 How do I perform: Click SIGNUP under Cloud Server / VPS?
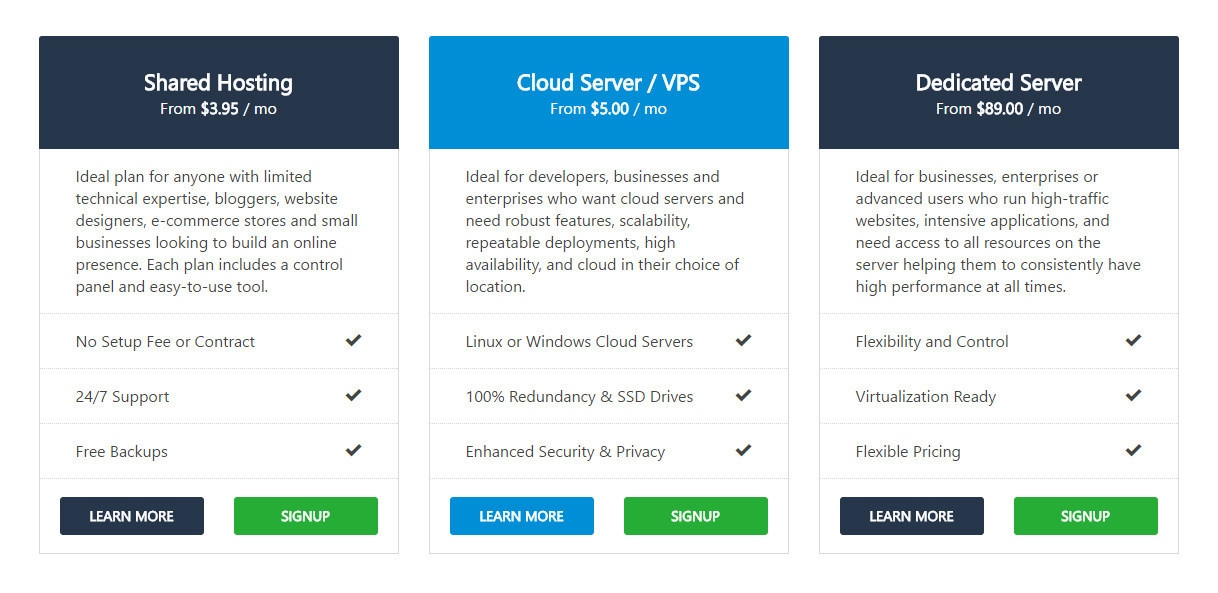pos(695,516)
